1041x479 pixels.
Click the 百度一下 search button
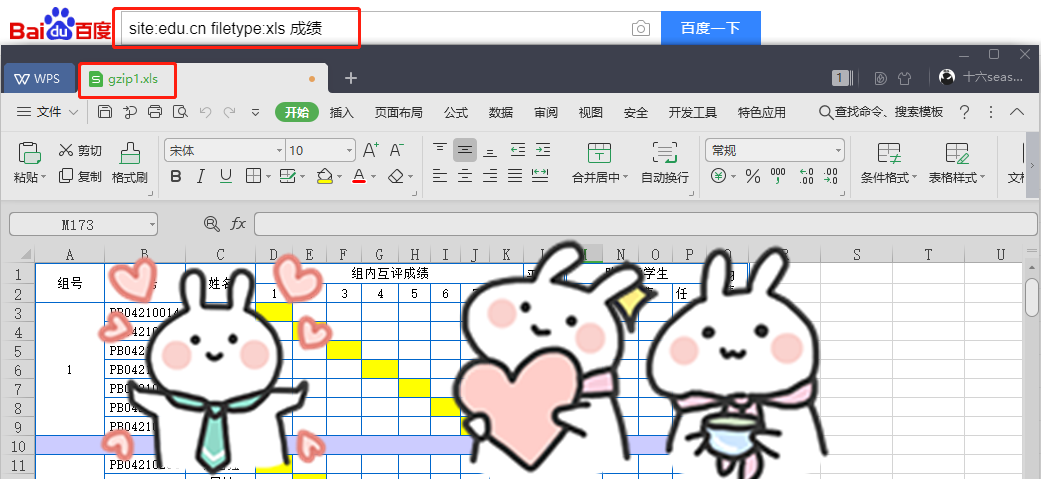(710, 28)
